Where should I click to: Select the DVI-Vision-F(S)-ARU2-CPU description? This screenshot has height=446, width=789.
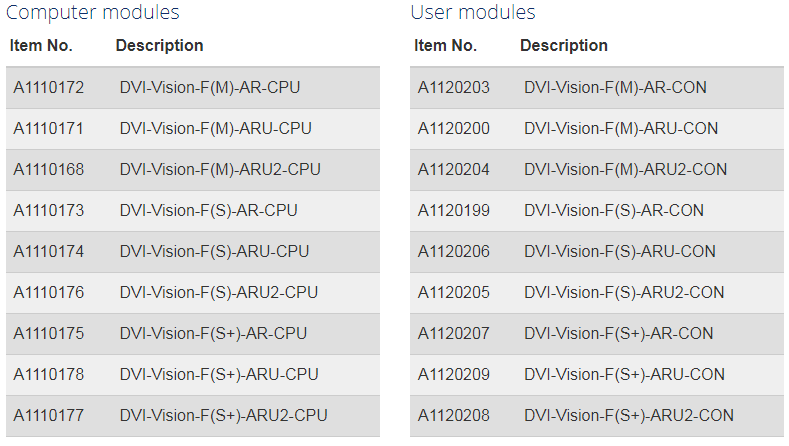(218, 292)
